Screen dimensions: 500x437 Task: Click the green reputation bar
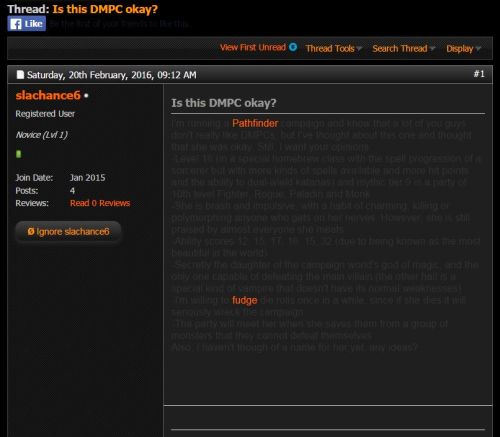[x=18, y=154]
